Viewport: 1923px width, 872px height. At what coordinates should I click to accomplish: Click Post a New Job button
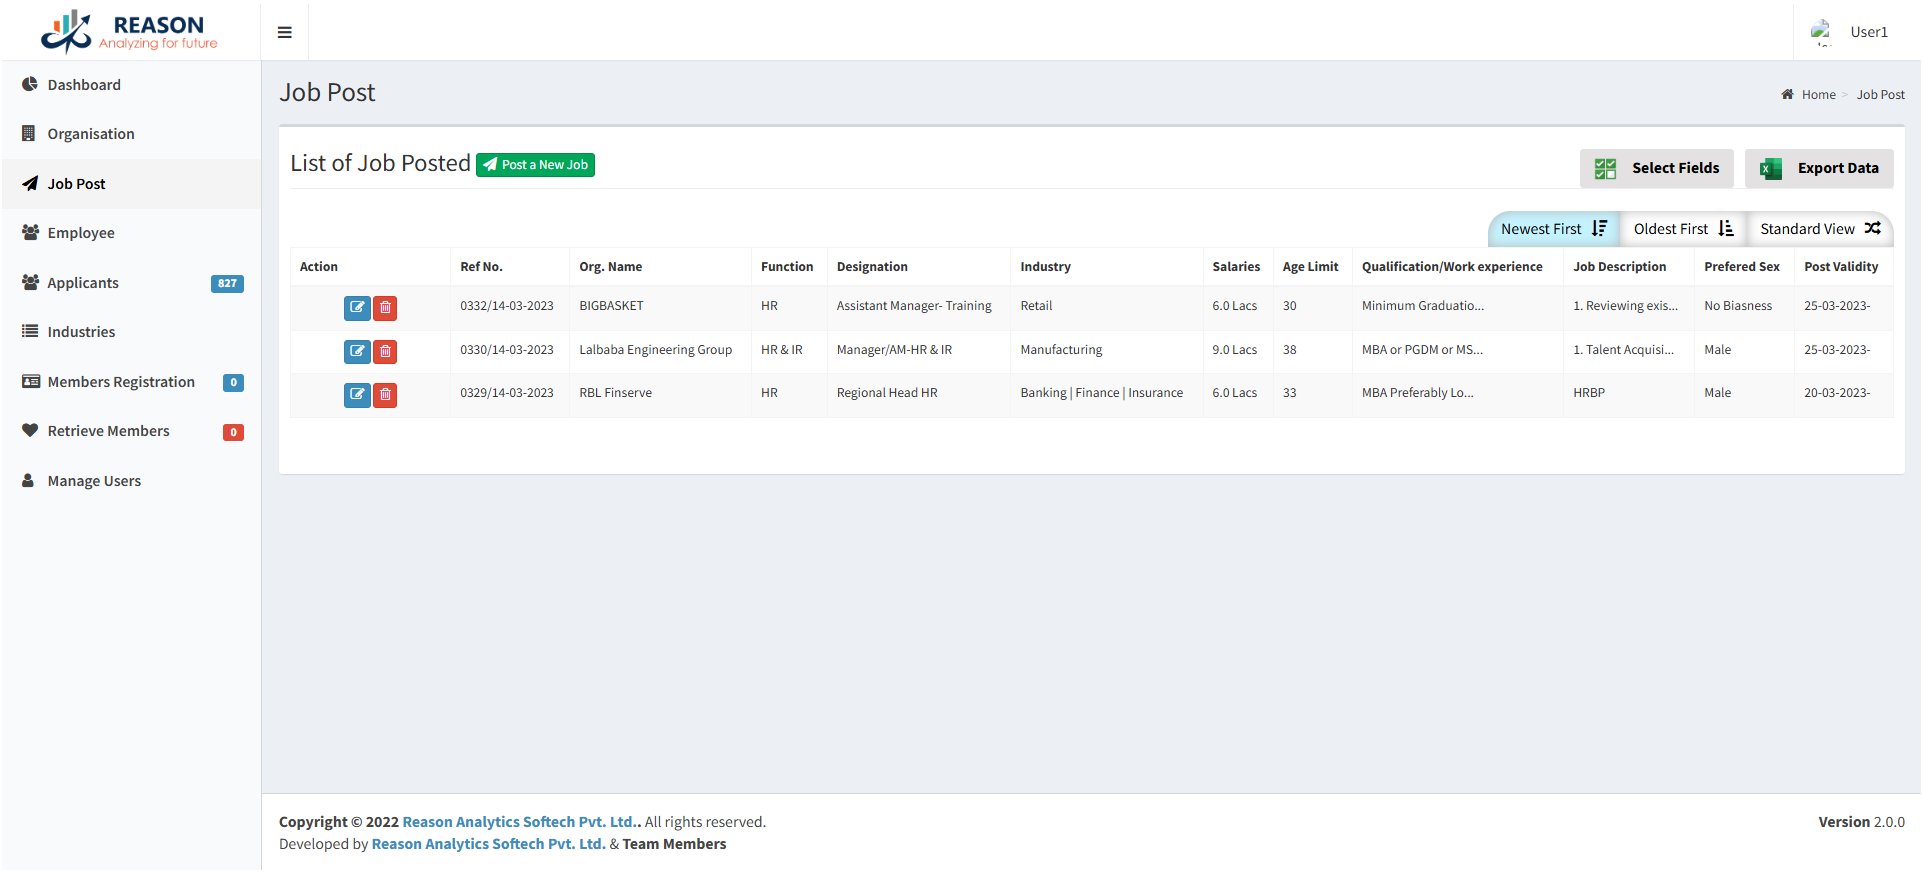(535, 165)
